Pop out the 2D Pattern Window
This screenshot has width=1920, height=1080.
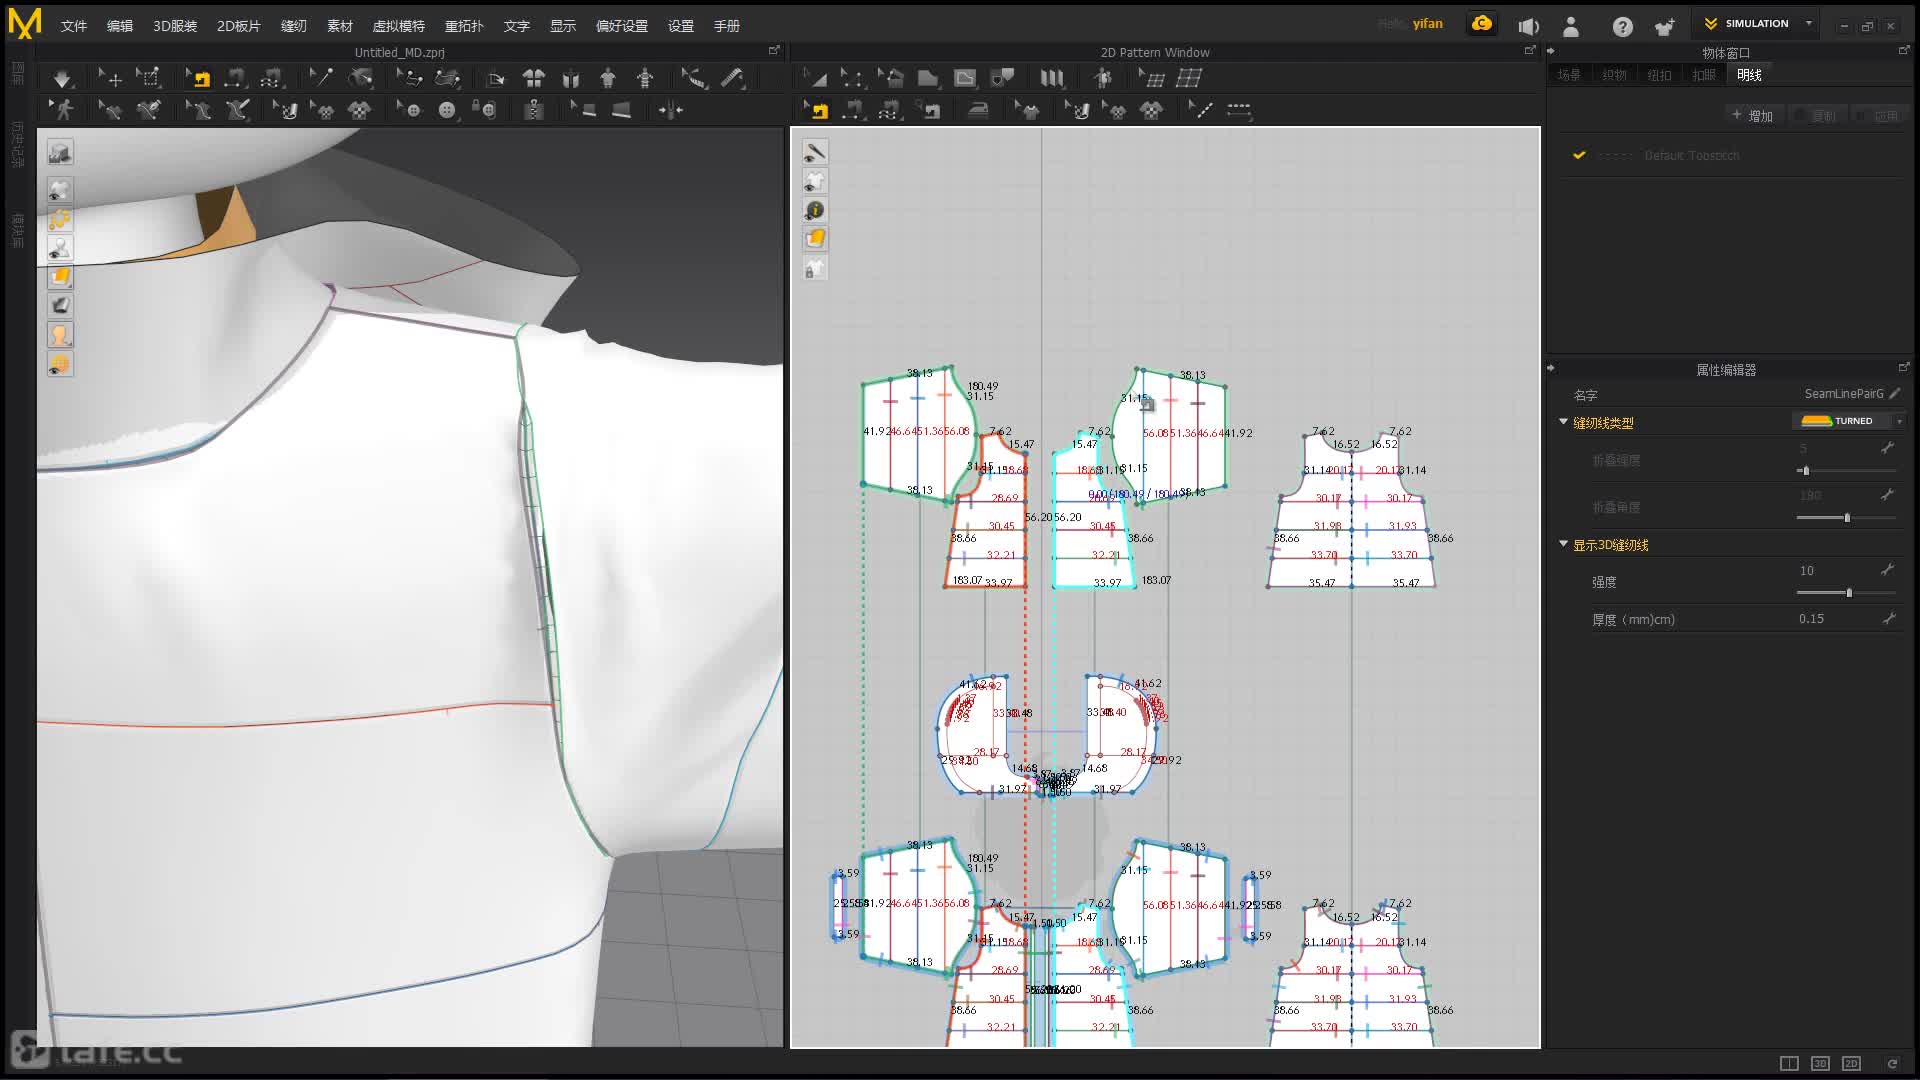click(x=1529, y=50)
